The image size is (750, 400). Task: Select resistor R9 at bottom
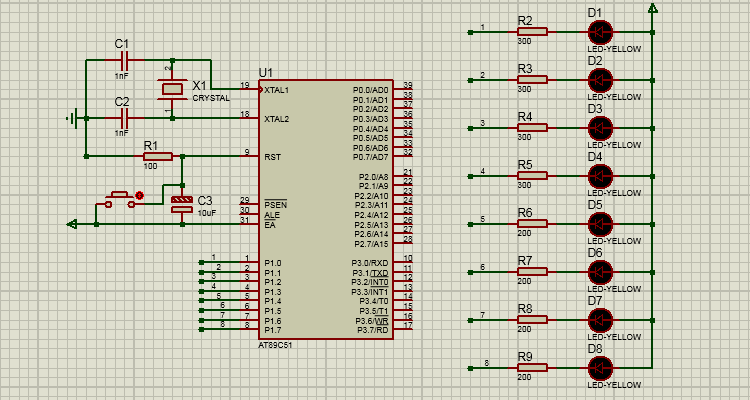click(x=532, y=368)
